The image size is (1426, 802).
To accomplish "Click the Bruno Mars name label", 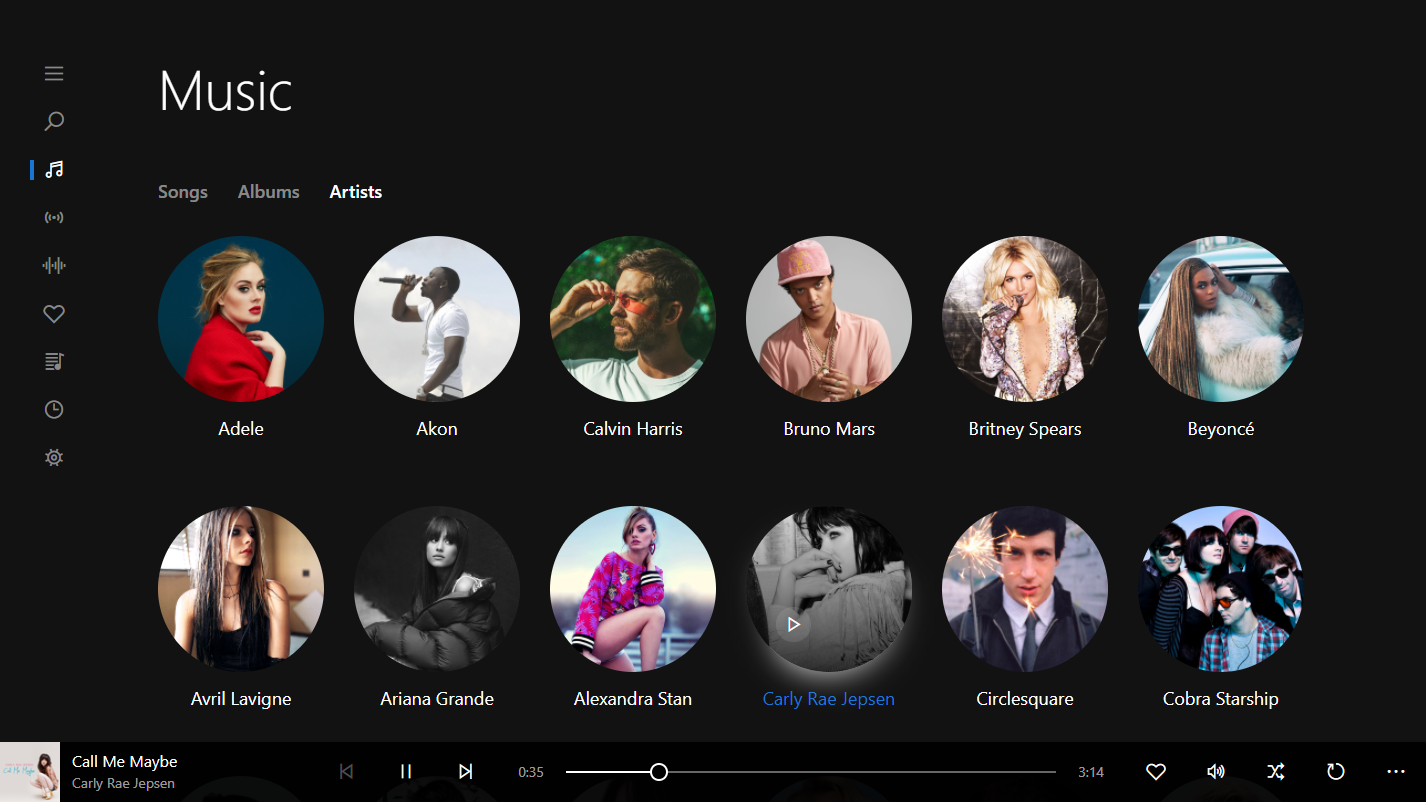I will point(829,429).
